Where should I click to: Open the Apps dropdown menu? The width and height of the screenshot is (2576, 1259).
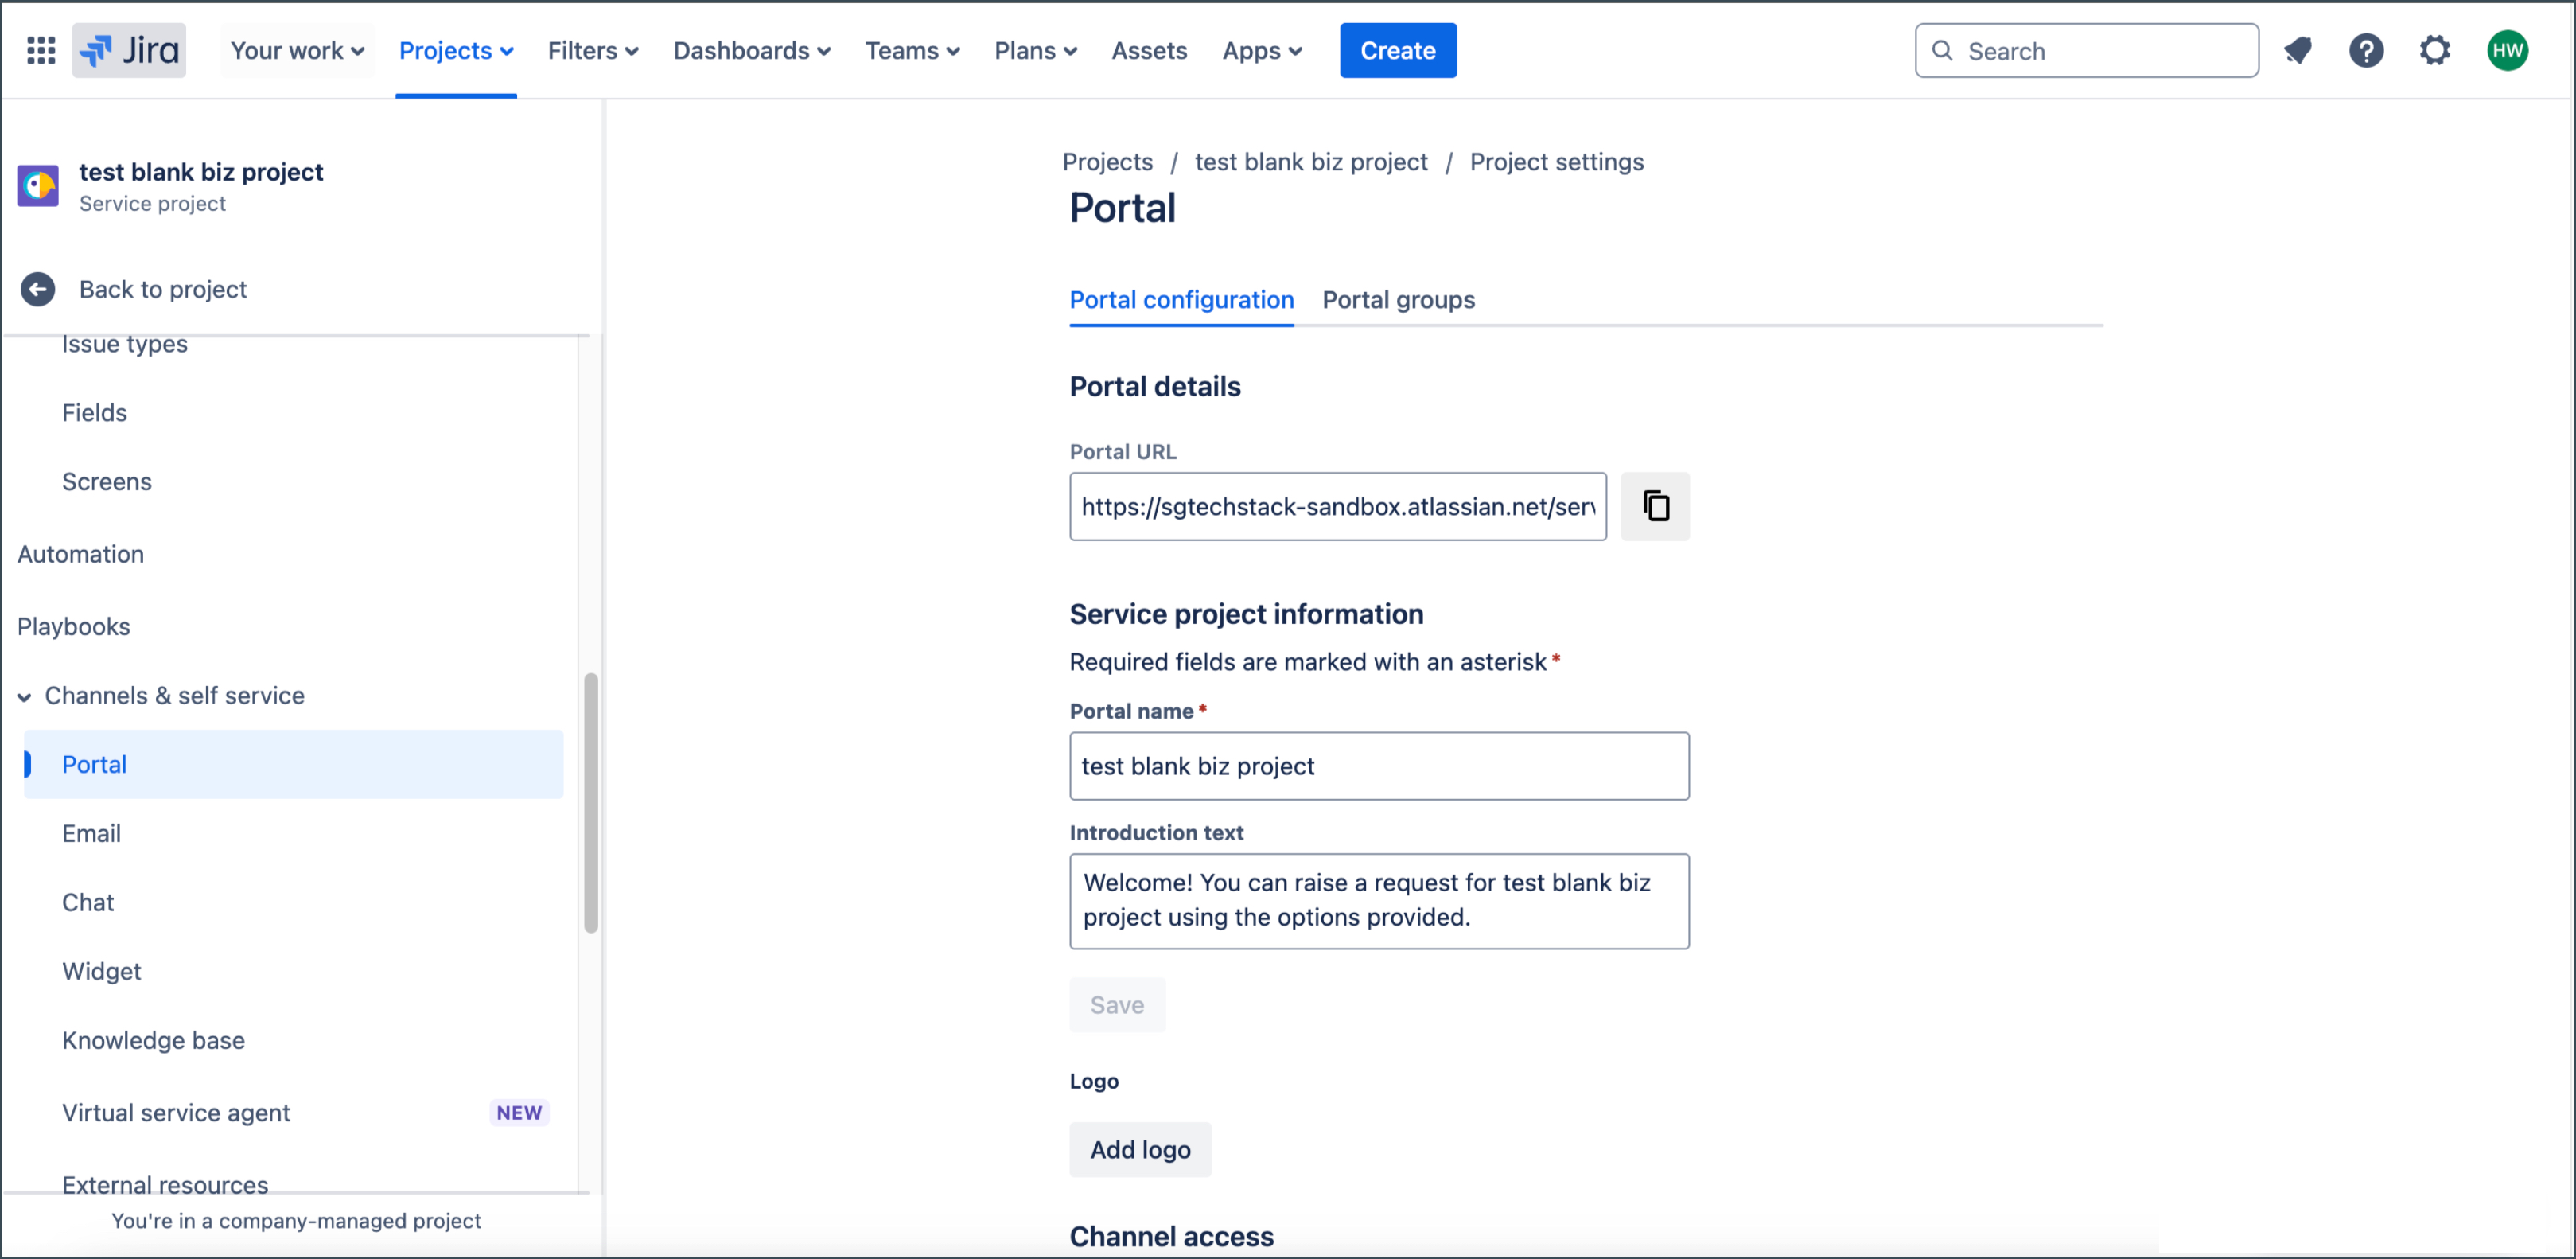pos(1261,50)
